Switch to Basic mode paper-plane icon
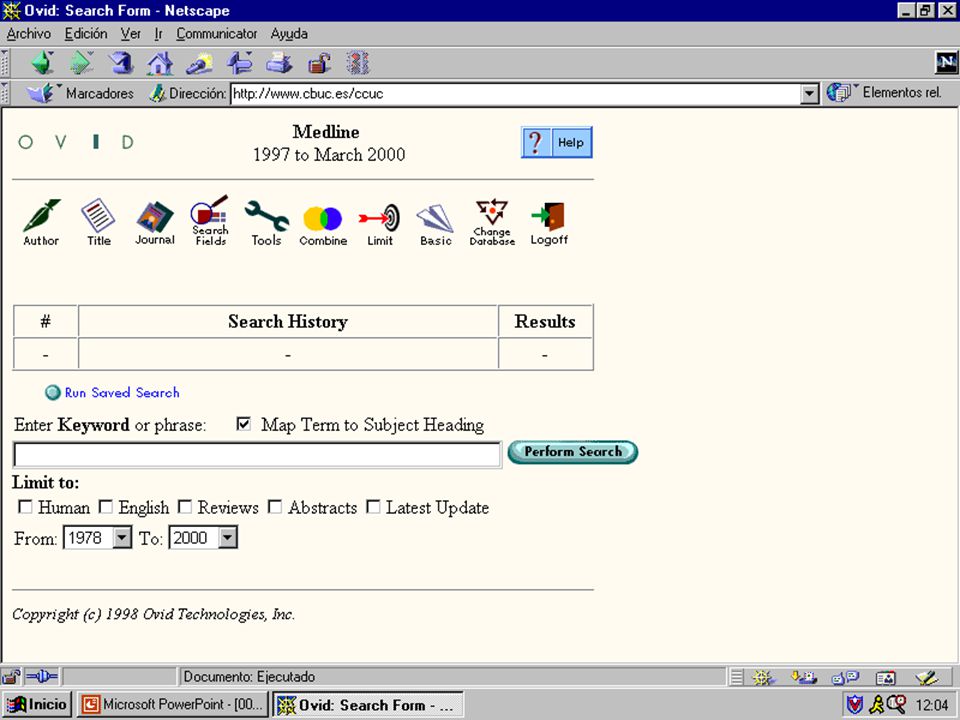The image size is (960, 720). (x=435, y=224)
